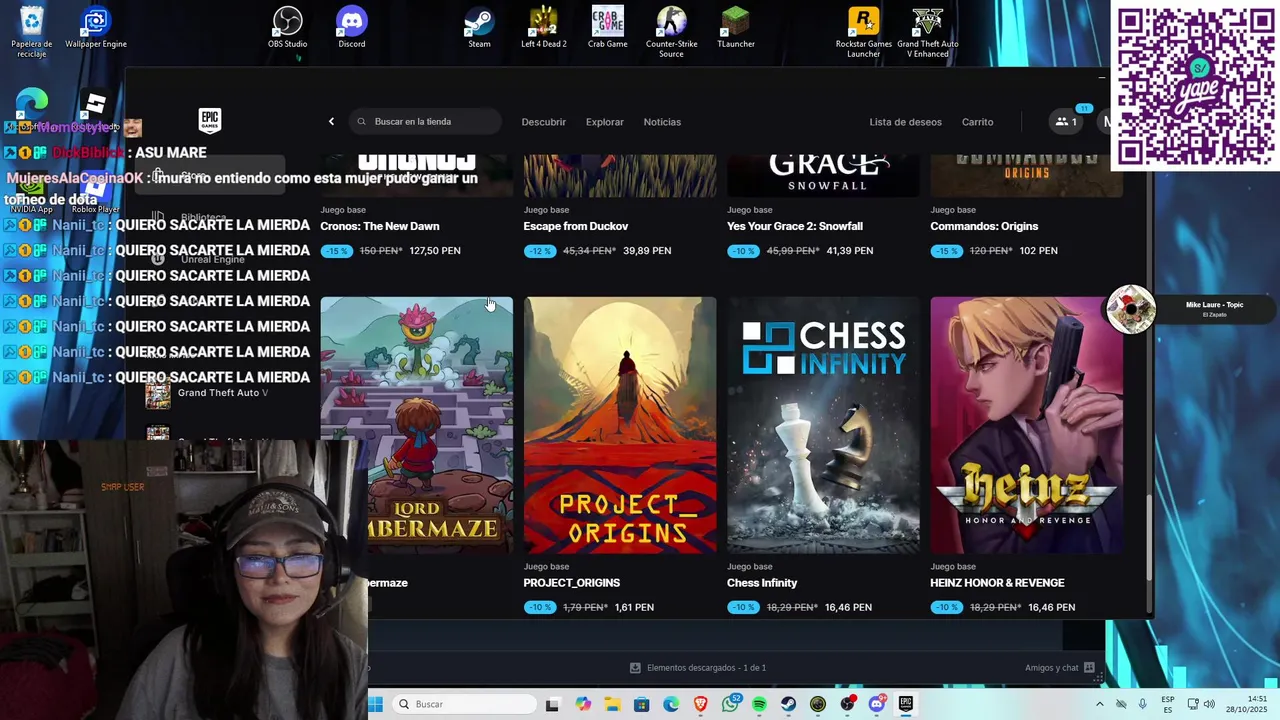Select HEINZ HONOR & REVENGE title
The width and height of the screenshot is (1280, 720).
[x=997, y=583]
